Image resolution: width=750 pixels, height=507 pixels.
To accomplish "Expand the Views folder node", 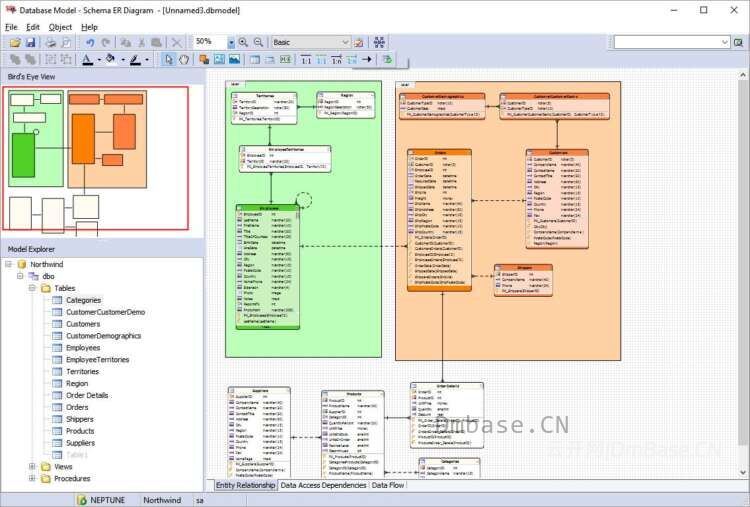I will 32,466.
